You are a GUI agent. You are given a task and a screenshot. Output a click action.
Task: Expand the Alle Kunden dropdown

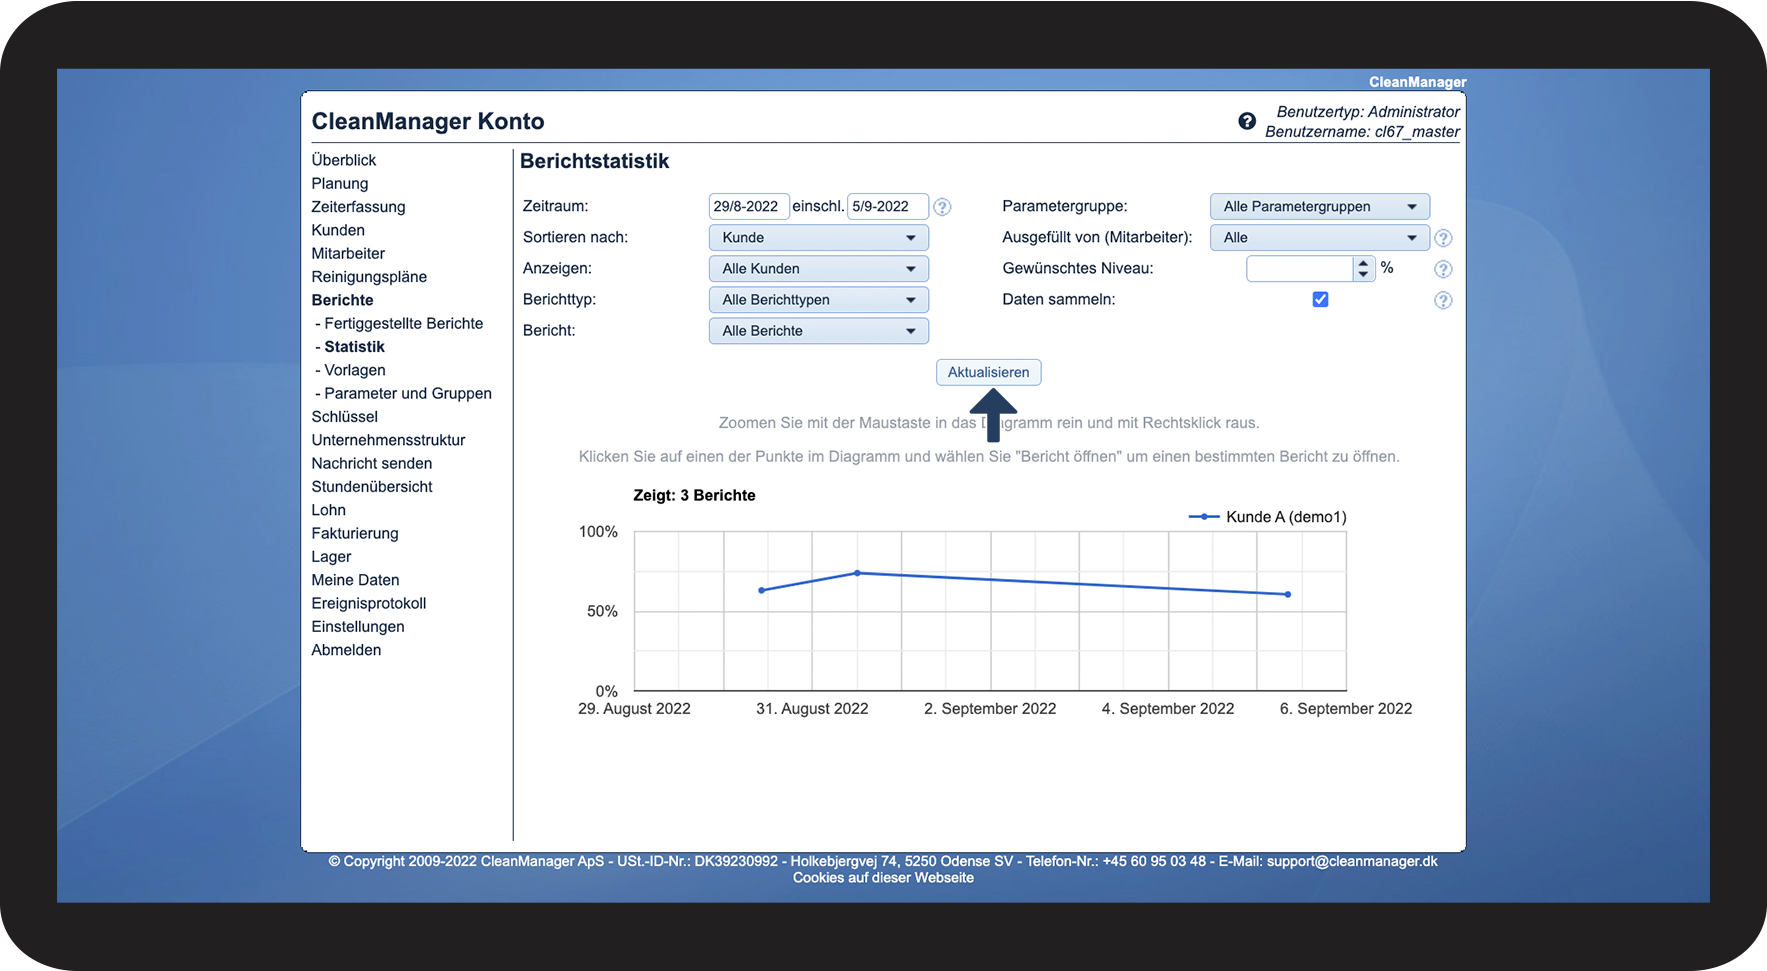pos(818,269)
